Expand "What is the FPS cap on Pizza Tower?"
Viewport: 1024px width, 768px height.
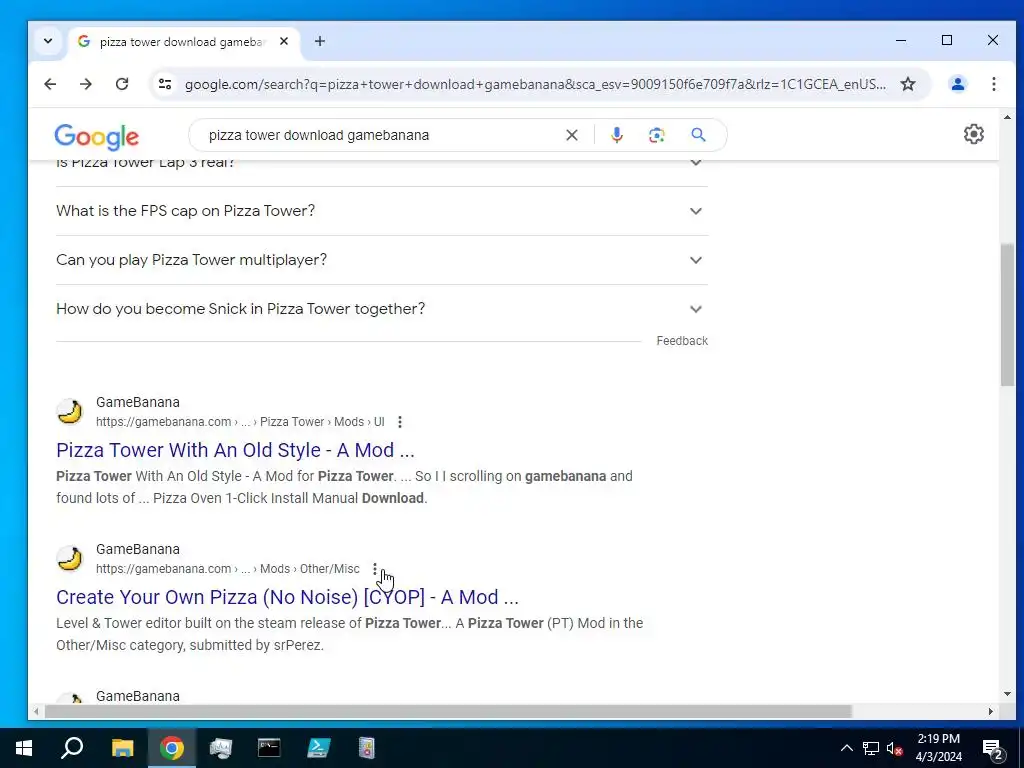coord(382,211)
